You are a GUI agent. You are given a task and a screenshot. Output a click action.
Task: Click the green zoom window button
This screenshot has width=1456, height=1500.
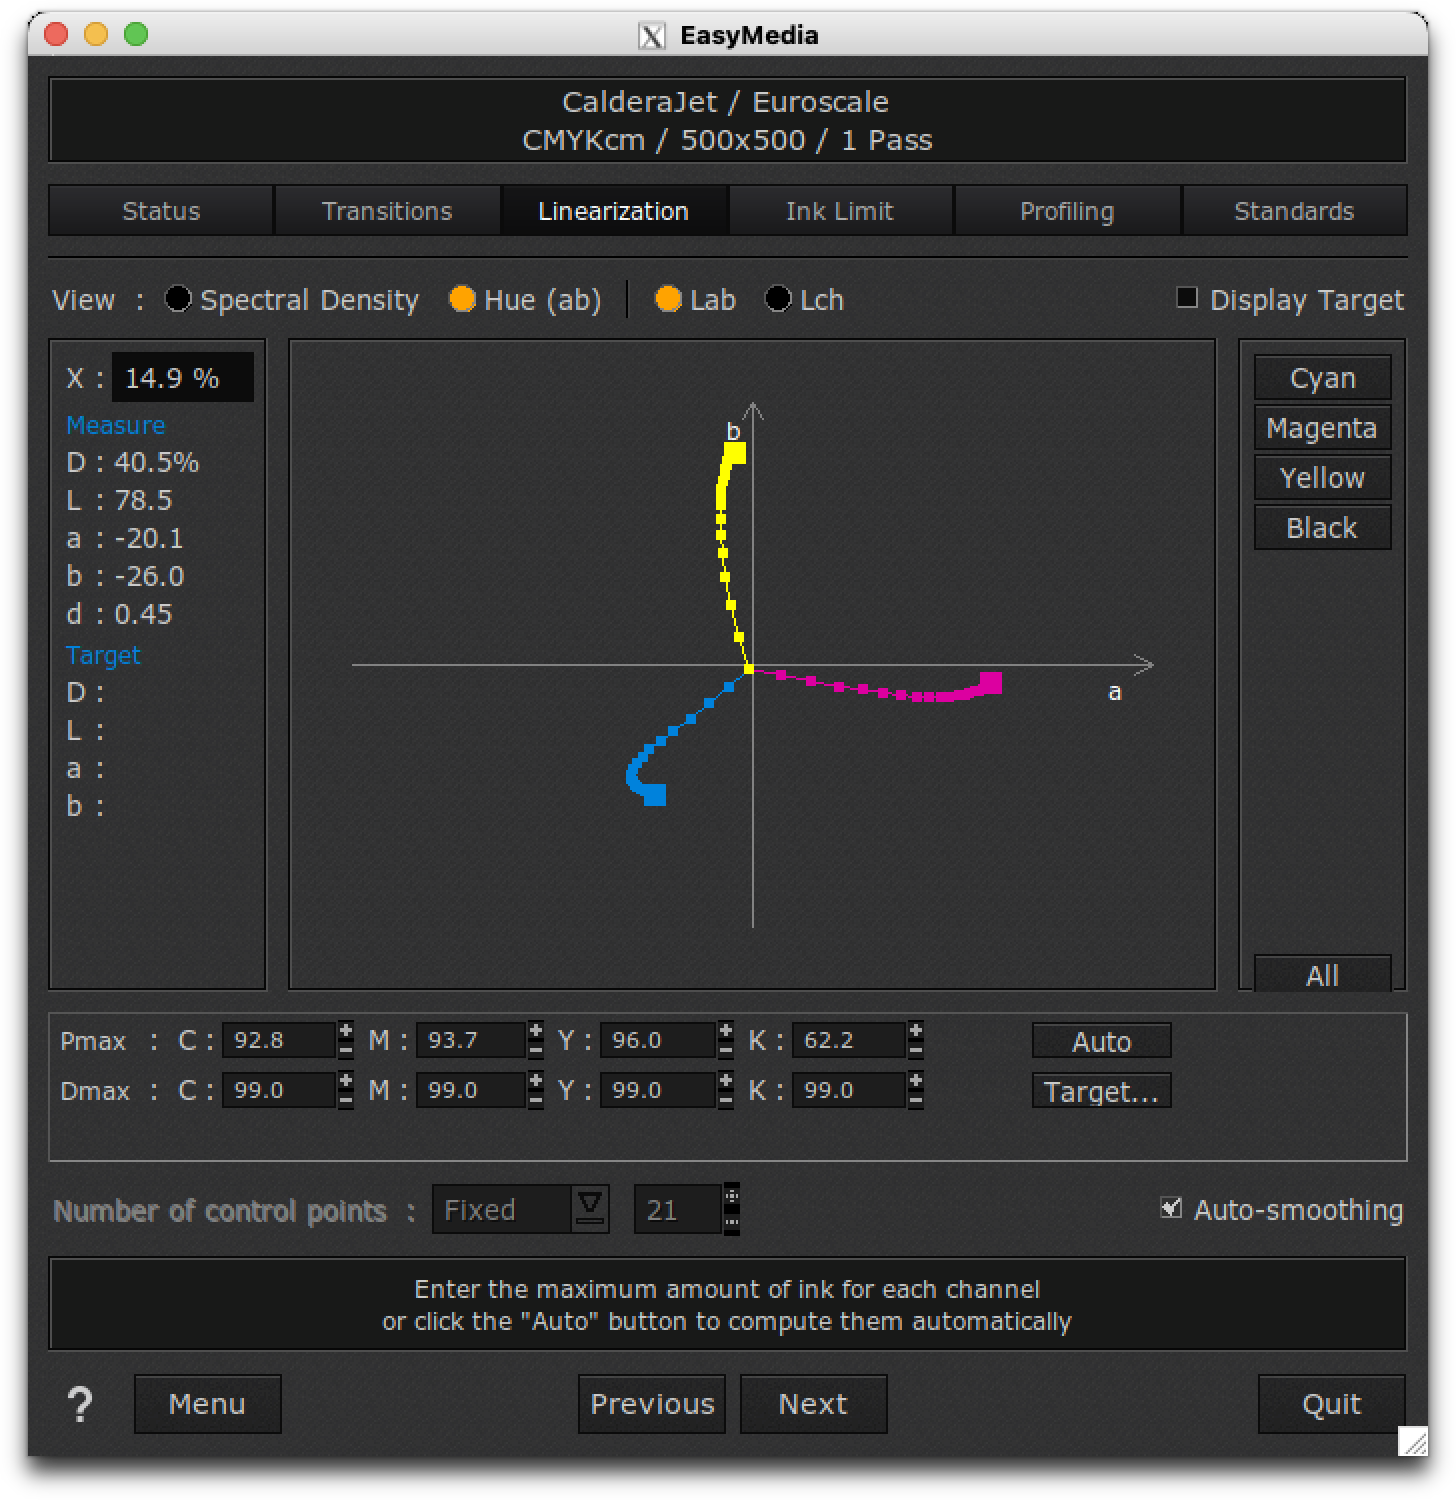[x=136, y=34]
